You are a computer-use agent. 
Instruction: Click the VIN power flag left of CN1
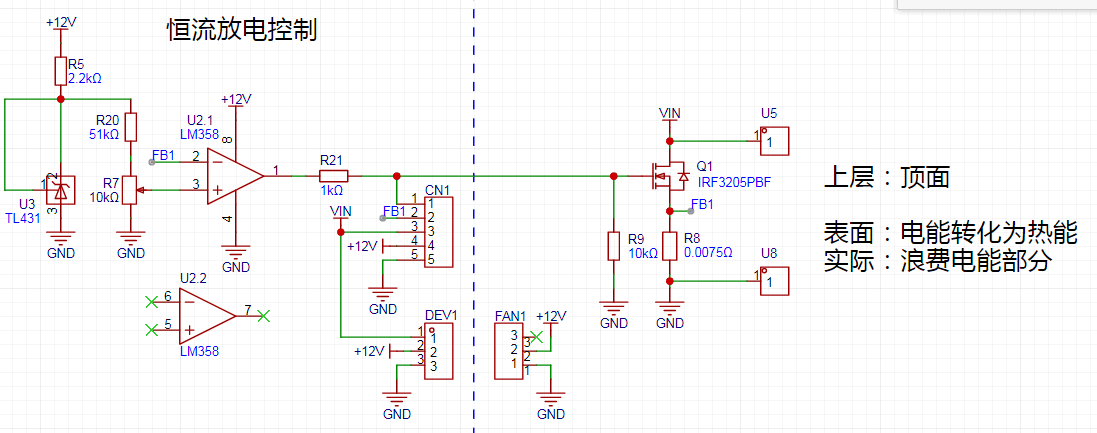pyautogui.click(x=341, y=213)
